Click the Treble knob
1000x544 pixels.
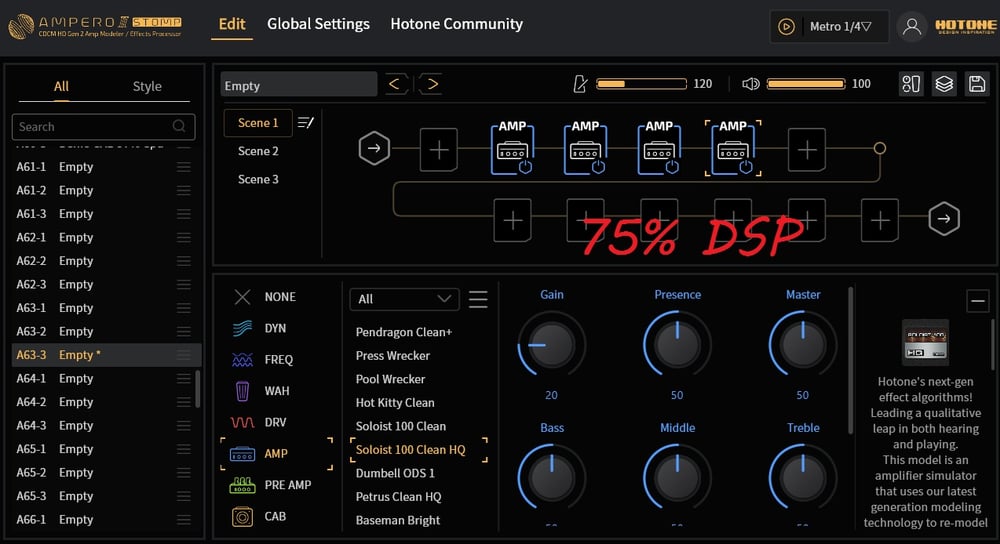pyautogui.click(x=802, y=477)
